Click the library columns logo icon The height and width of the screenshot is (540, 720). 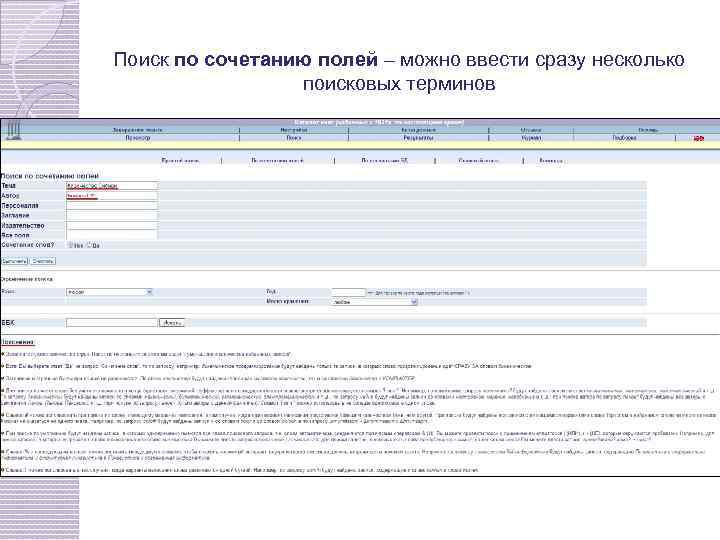pos(14,130)
